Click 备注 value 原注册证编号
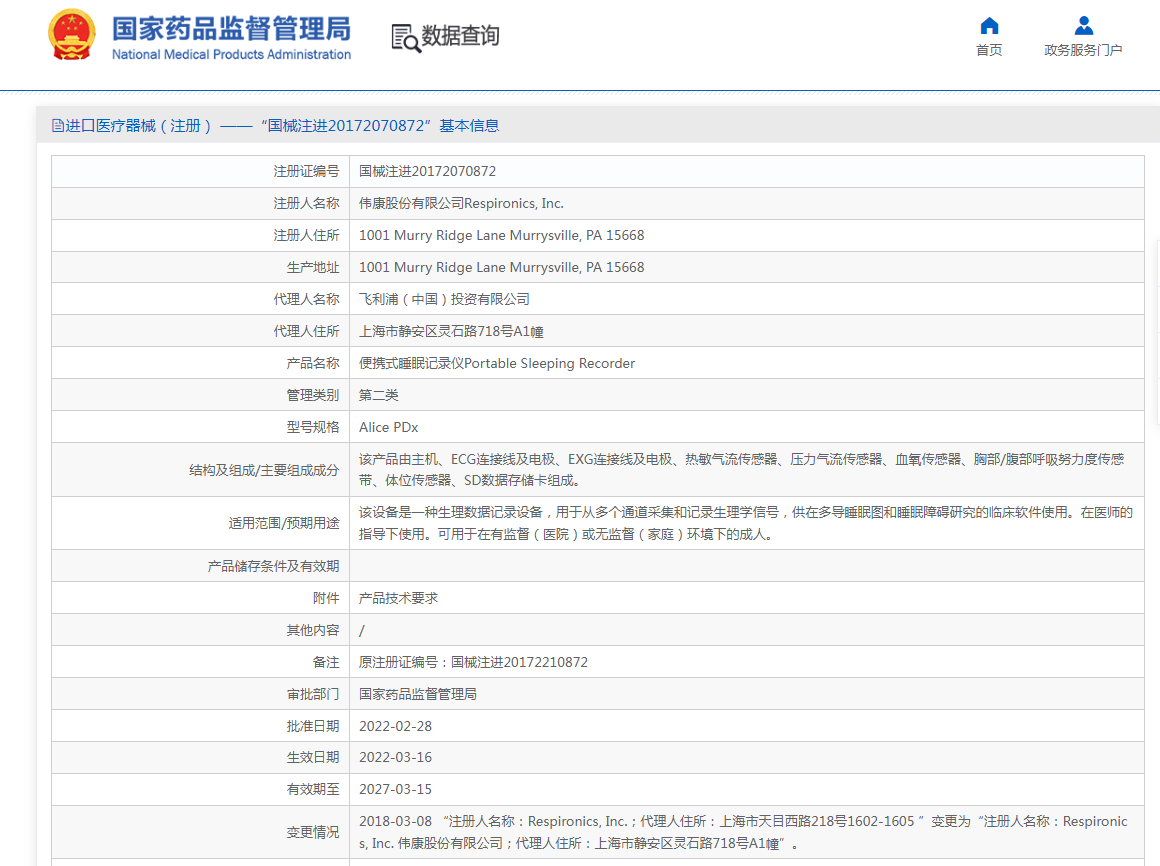 (473, 662)
